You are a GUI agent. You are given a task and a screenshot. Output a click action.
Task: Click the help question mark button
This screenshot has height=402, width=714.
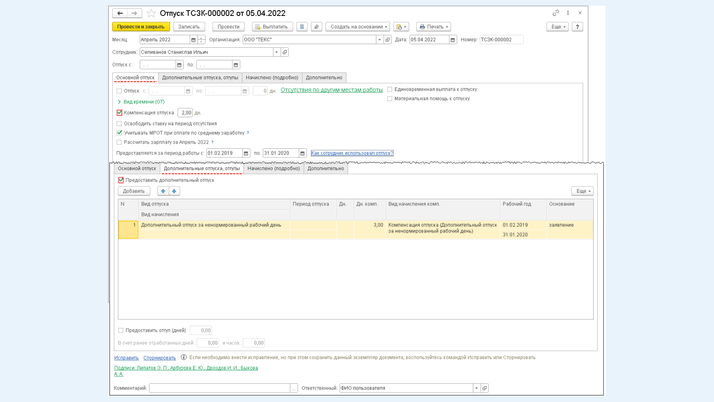(577, 27)
